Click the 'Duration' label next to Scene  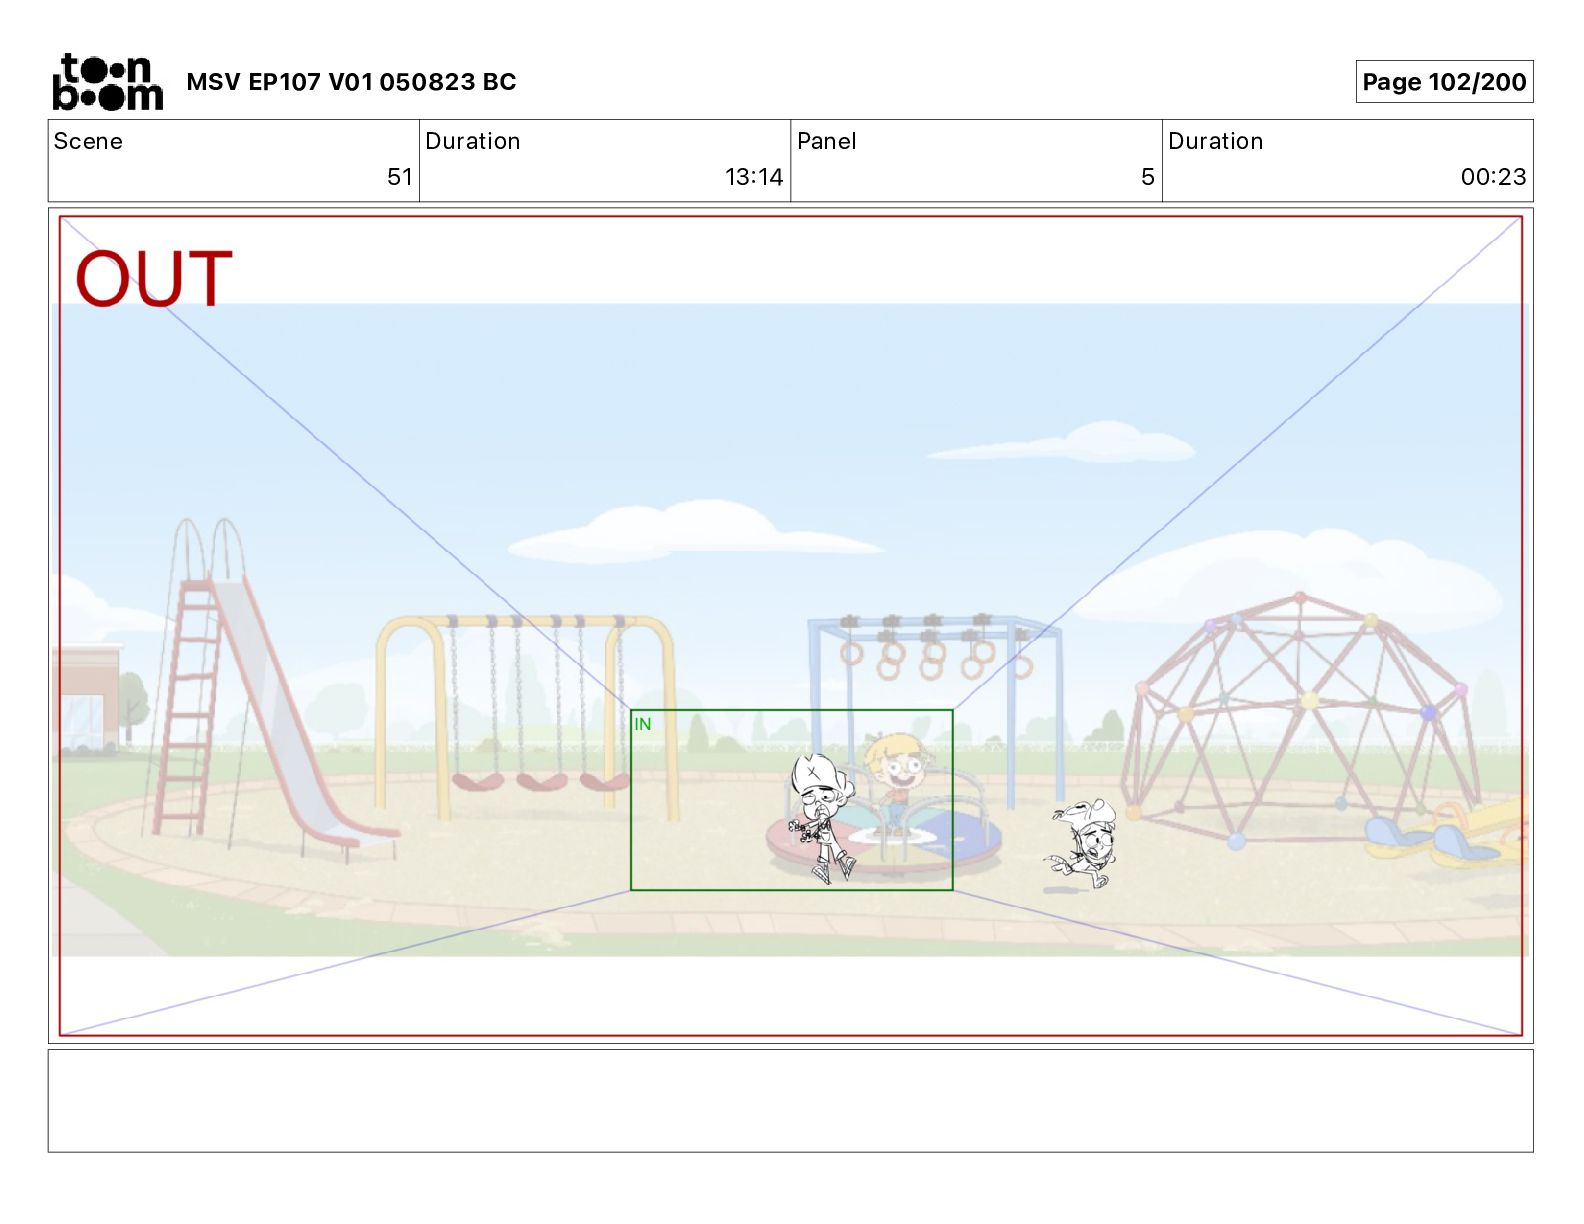pyautogui.click(x=473, y=141)
